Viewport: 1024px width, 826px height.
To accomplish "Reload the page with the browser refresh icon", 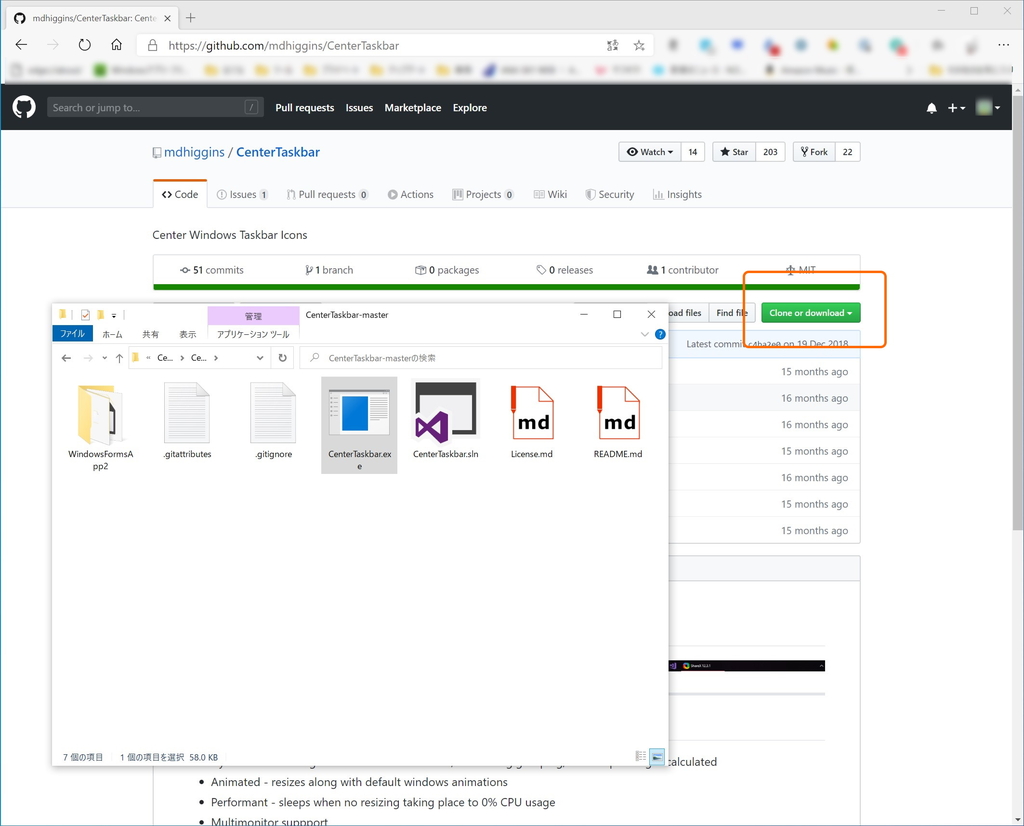I will [x=85, y=45].
